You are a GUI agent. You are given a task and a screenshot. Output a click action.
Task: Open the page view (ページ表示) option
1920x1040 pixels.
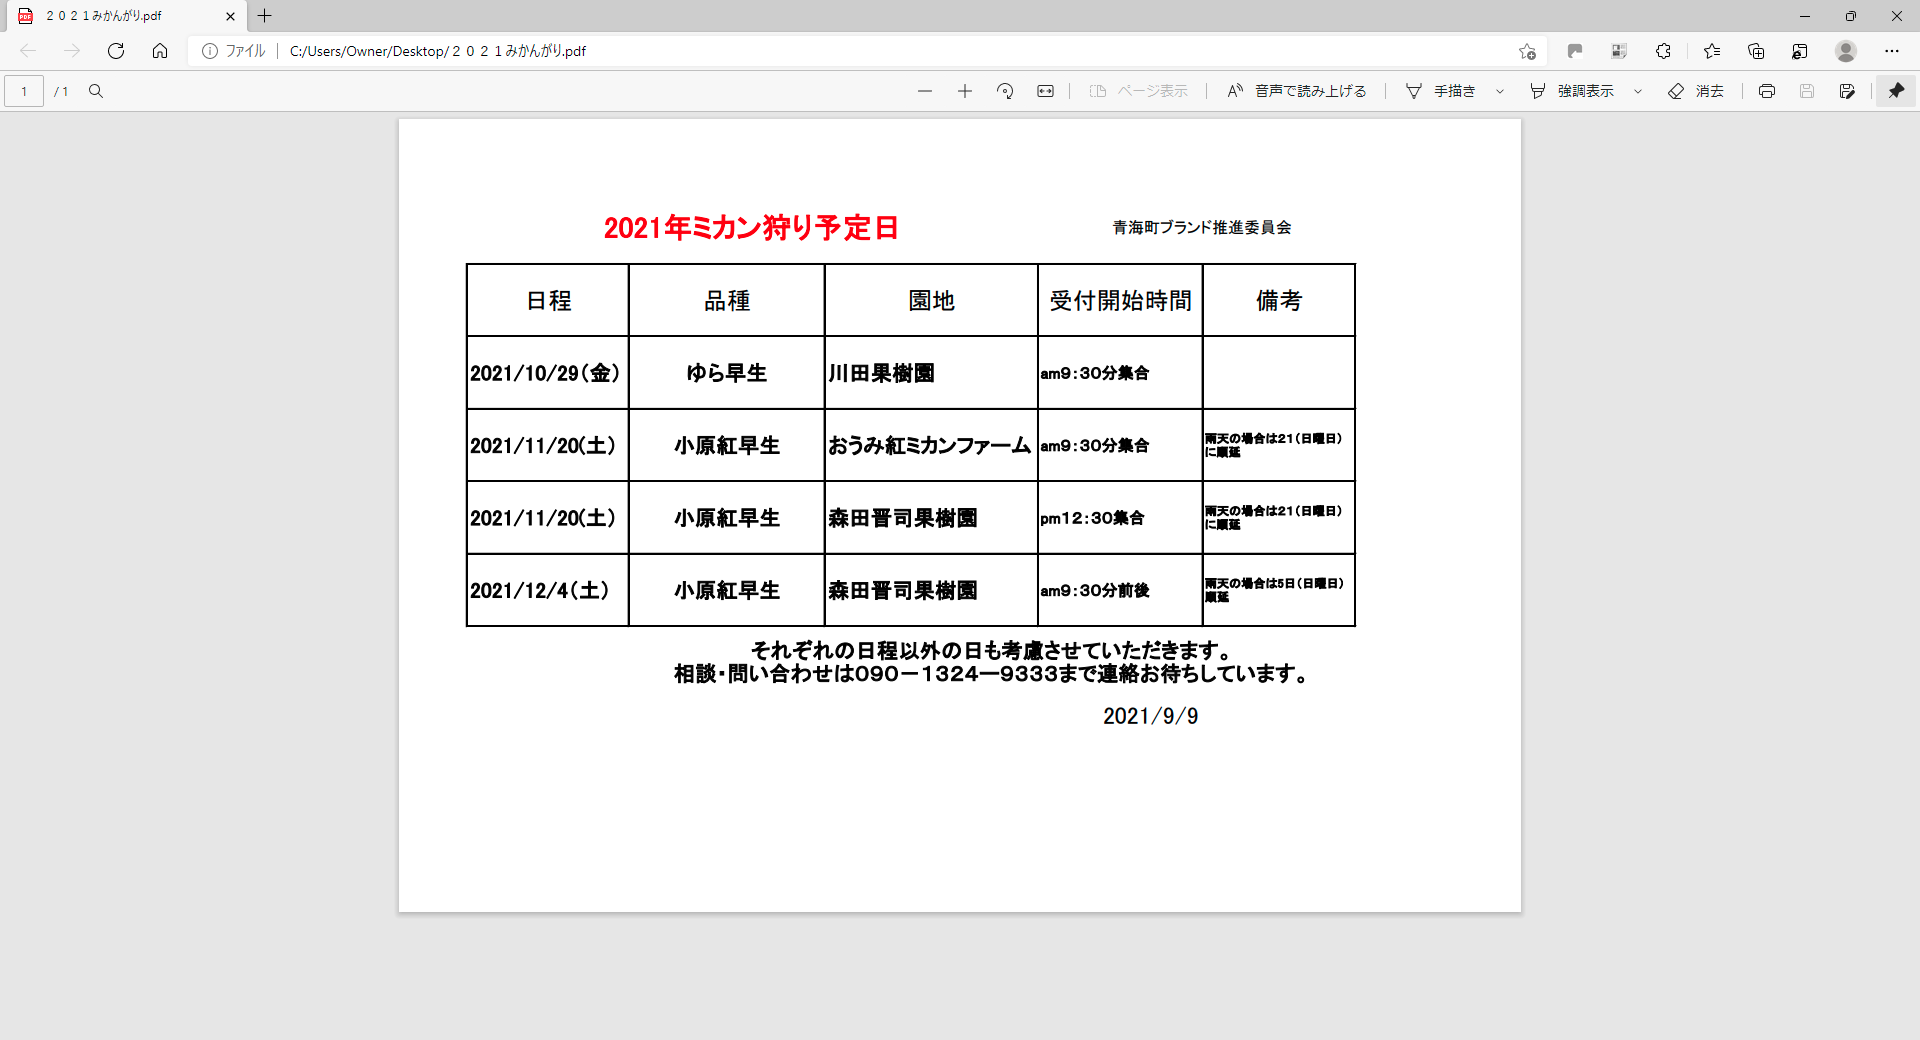[x=1139, y=91]
